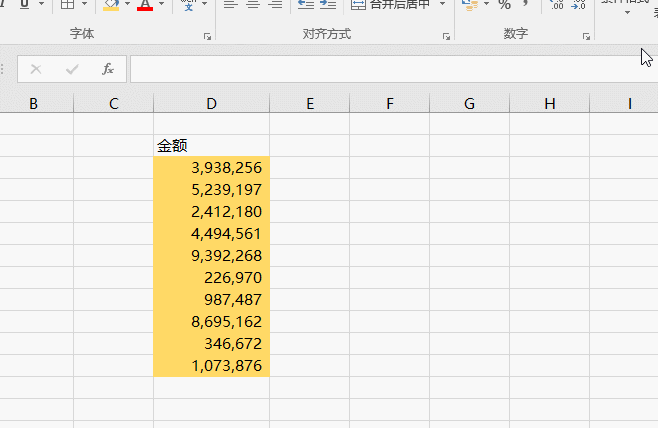Click into the formula bar

tap(394, 69)
